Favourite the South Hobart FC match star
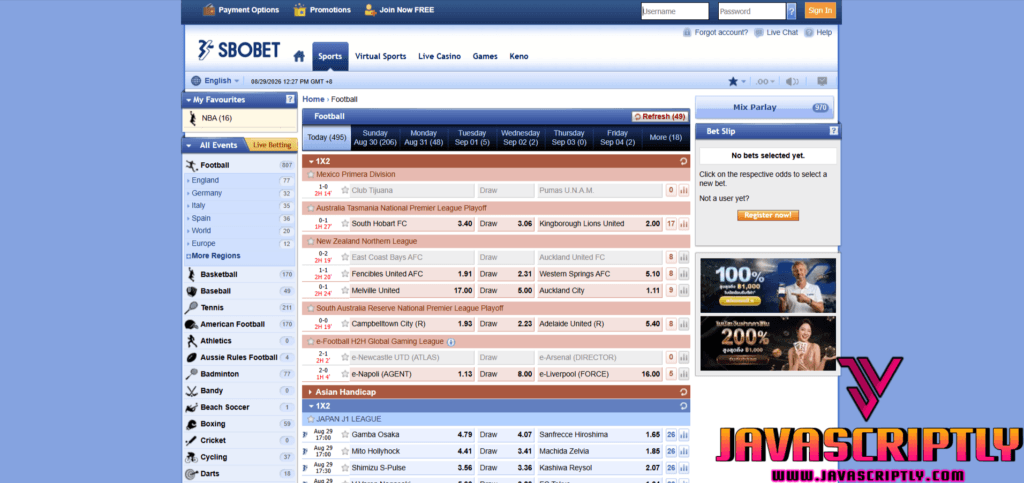Screen dimensions: 1024x483 coord(345,223)
